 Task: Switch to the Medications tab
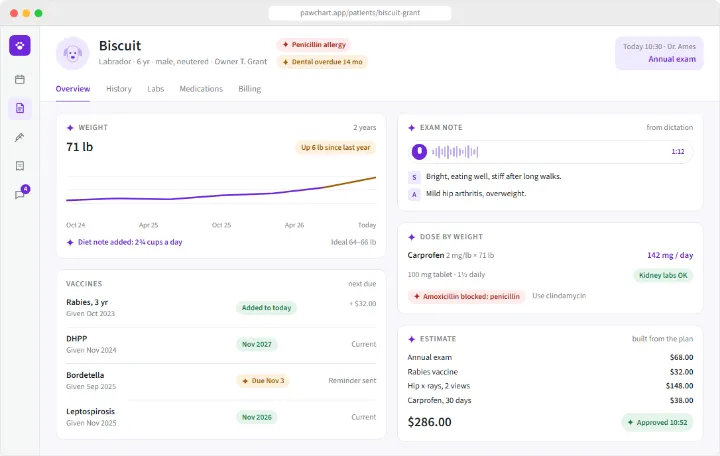201,89
